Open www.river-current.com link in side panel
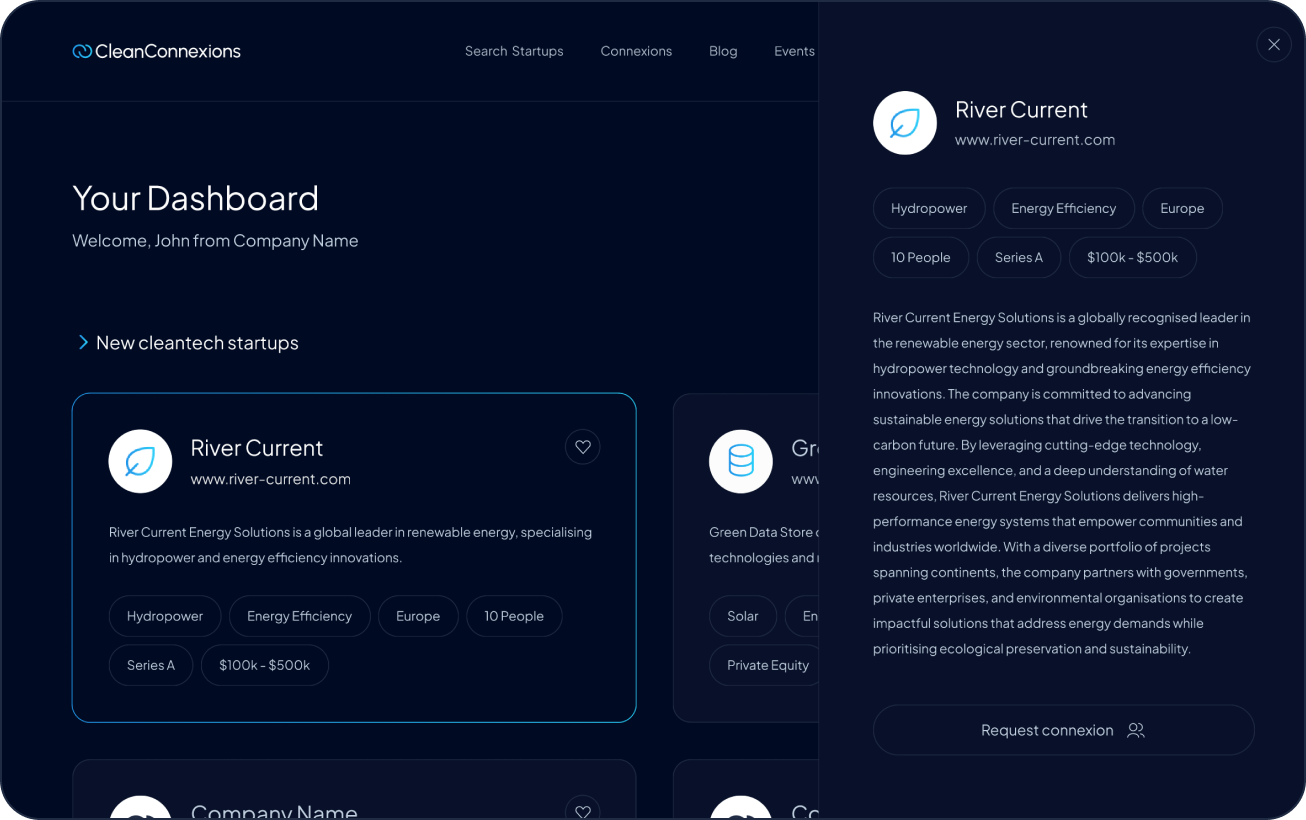 (x=1035, y=140)
